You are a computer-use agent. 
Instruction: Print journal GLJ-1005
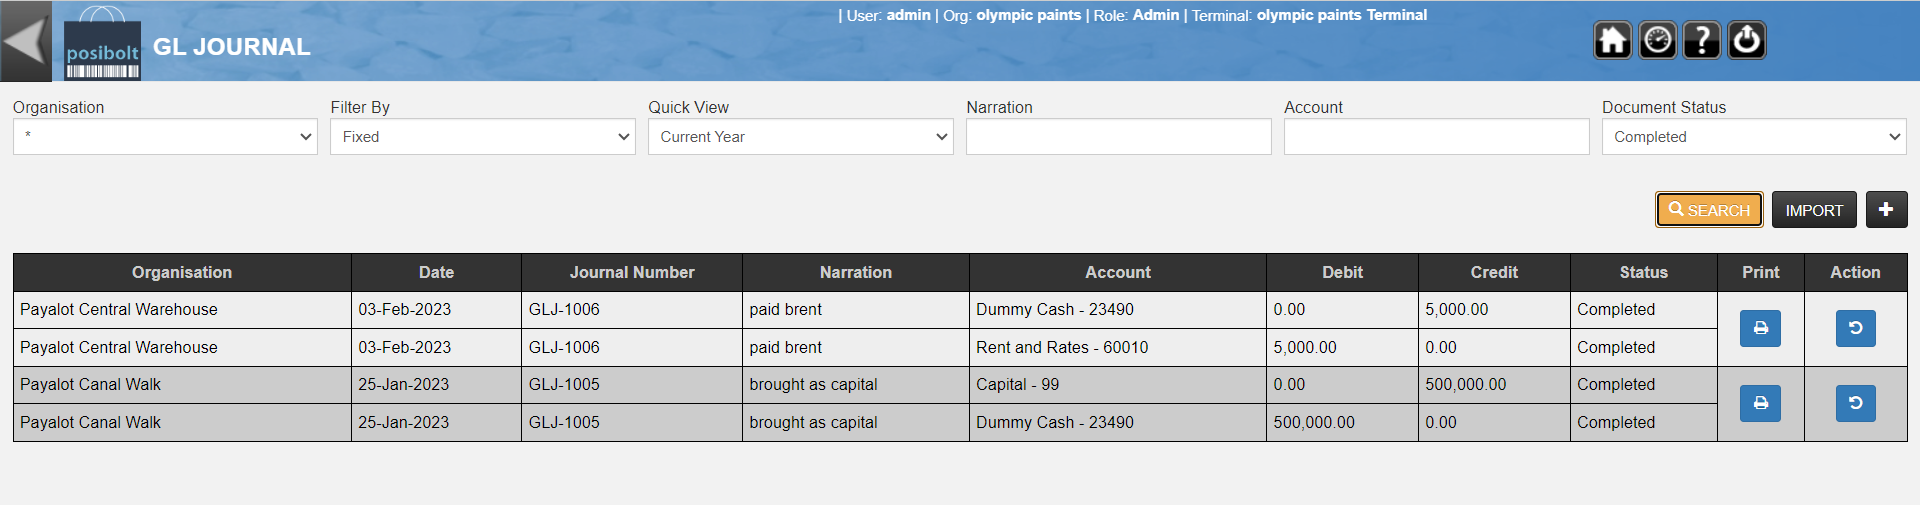pyautogui.click(x=1760, y=403)
